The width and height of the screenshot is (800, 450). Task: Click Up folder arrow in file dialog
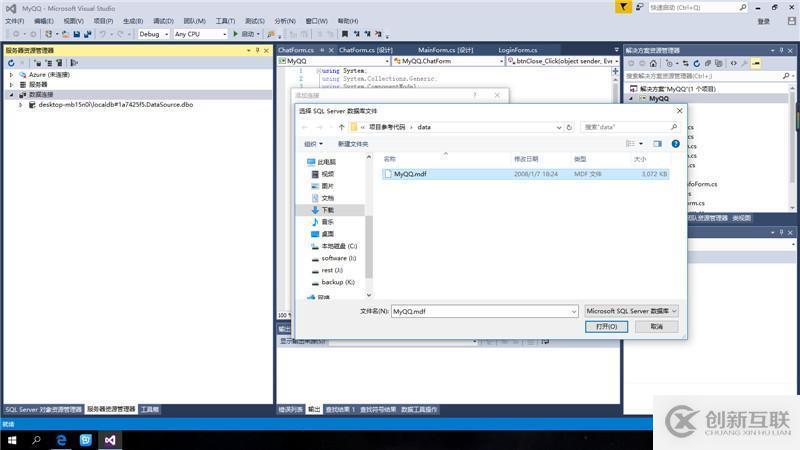click(341, 127)
